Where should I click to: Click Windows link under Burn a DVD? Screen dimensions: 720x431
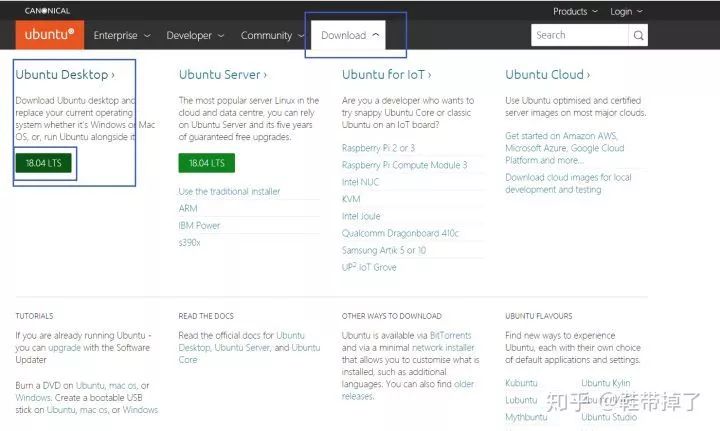[x=33, y=397]
